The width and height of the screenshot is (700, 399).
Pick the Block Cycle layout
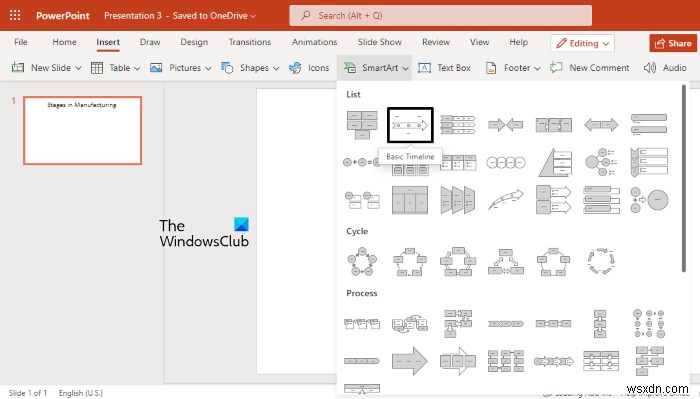pos(410,262)
